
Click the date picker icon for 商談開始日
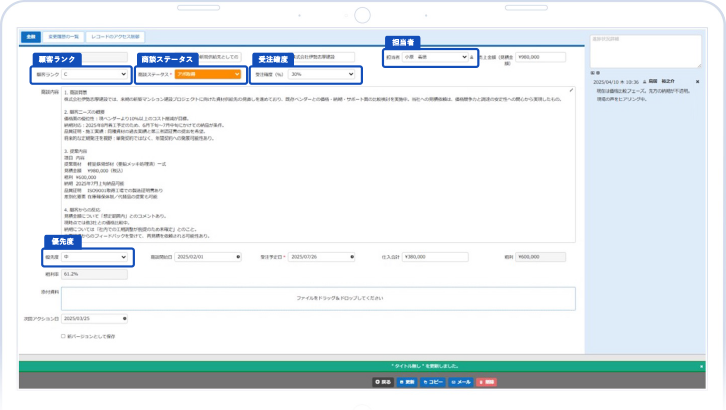click(x=238, y=257)
